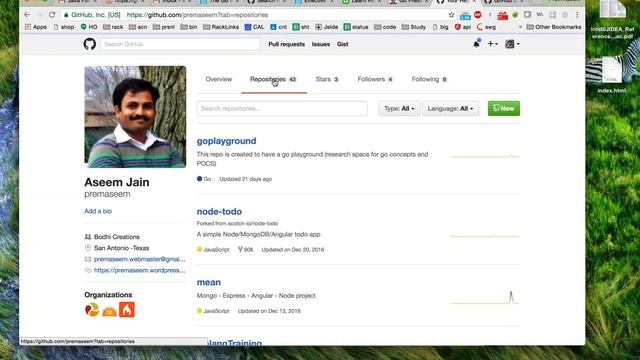Screen dimensions: 640x360
Task: Click the green New repository button
Action: [504, 109]
